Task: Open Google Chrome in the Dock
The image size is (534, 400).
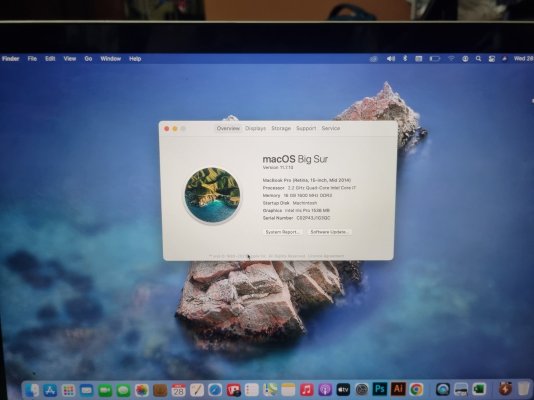Action: point(417,389)
